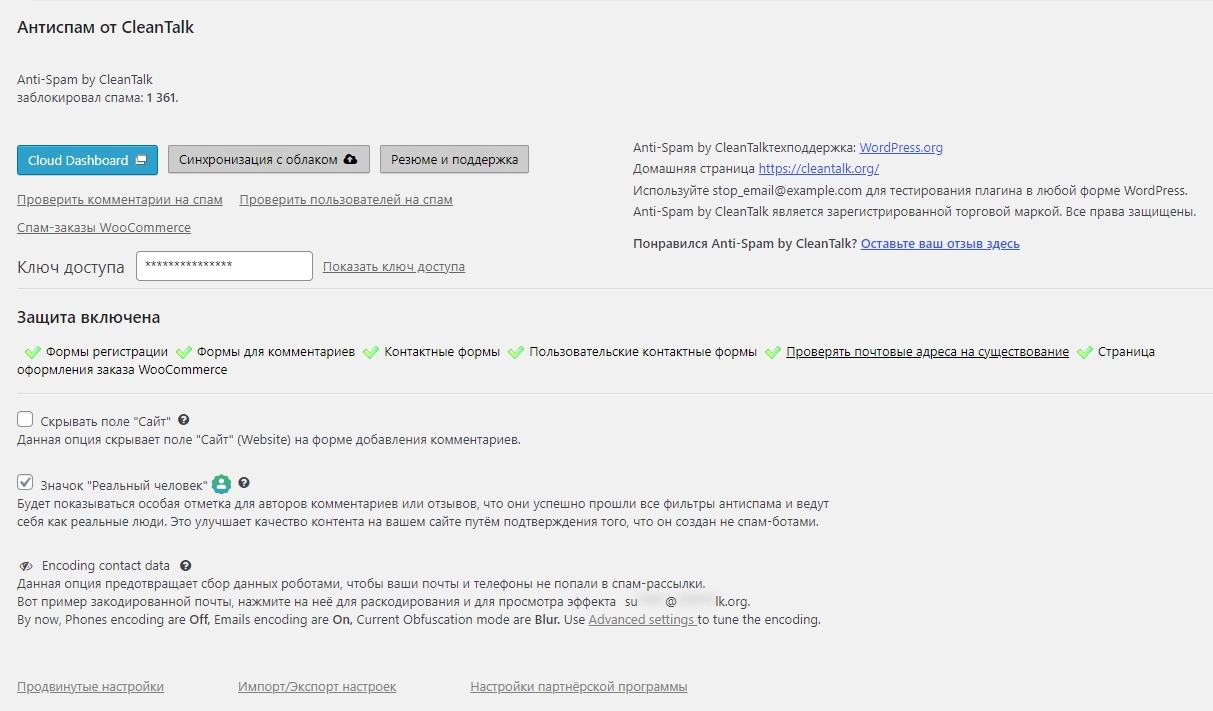Click green checkmark beside 'Контактные формы'
Viewport: 1213px width, 711px height.
372,352
